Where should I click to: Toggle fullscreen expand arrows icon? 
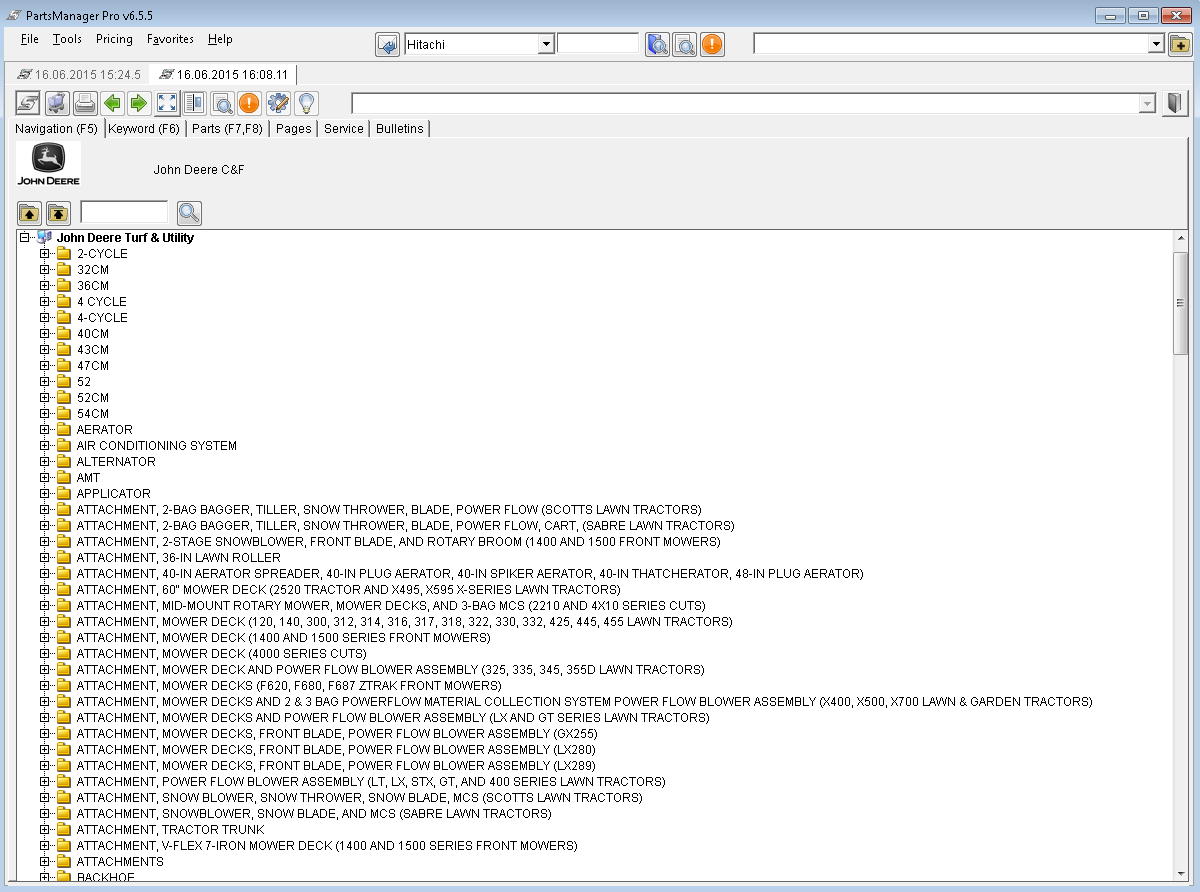[x=167, y=103]
